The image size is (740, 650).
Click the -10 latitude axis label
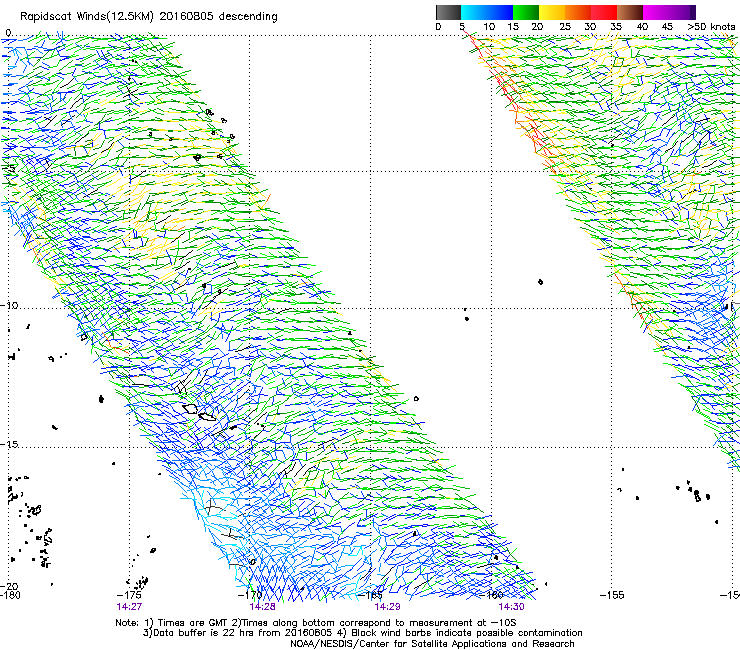click(9, 305)
